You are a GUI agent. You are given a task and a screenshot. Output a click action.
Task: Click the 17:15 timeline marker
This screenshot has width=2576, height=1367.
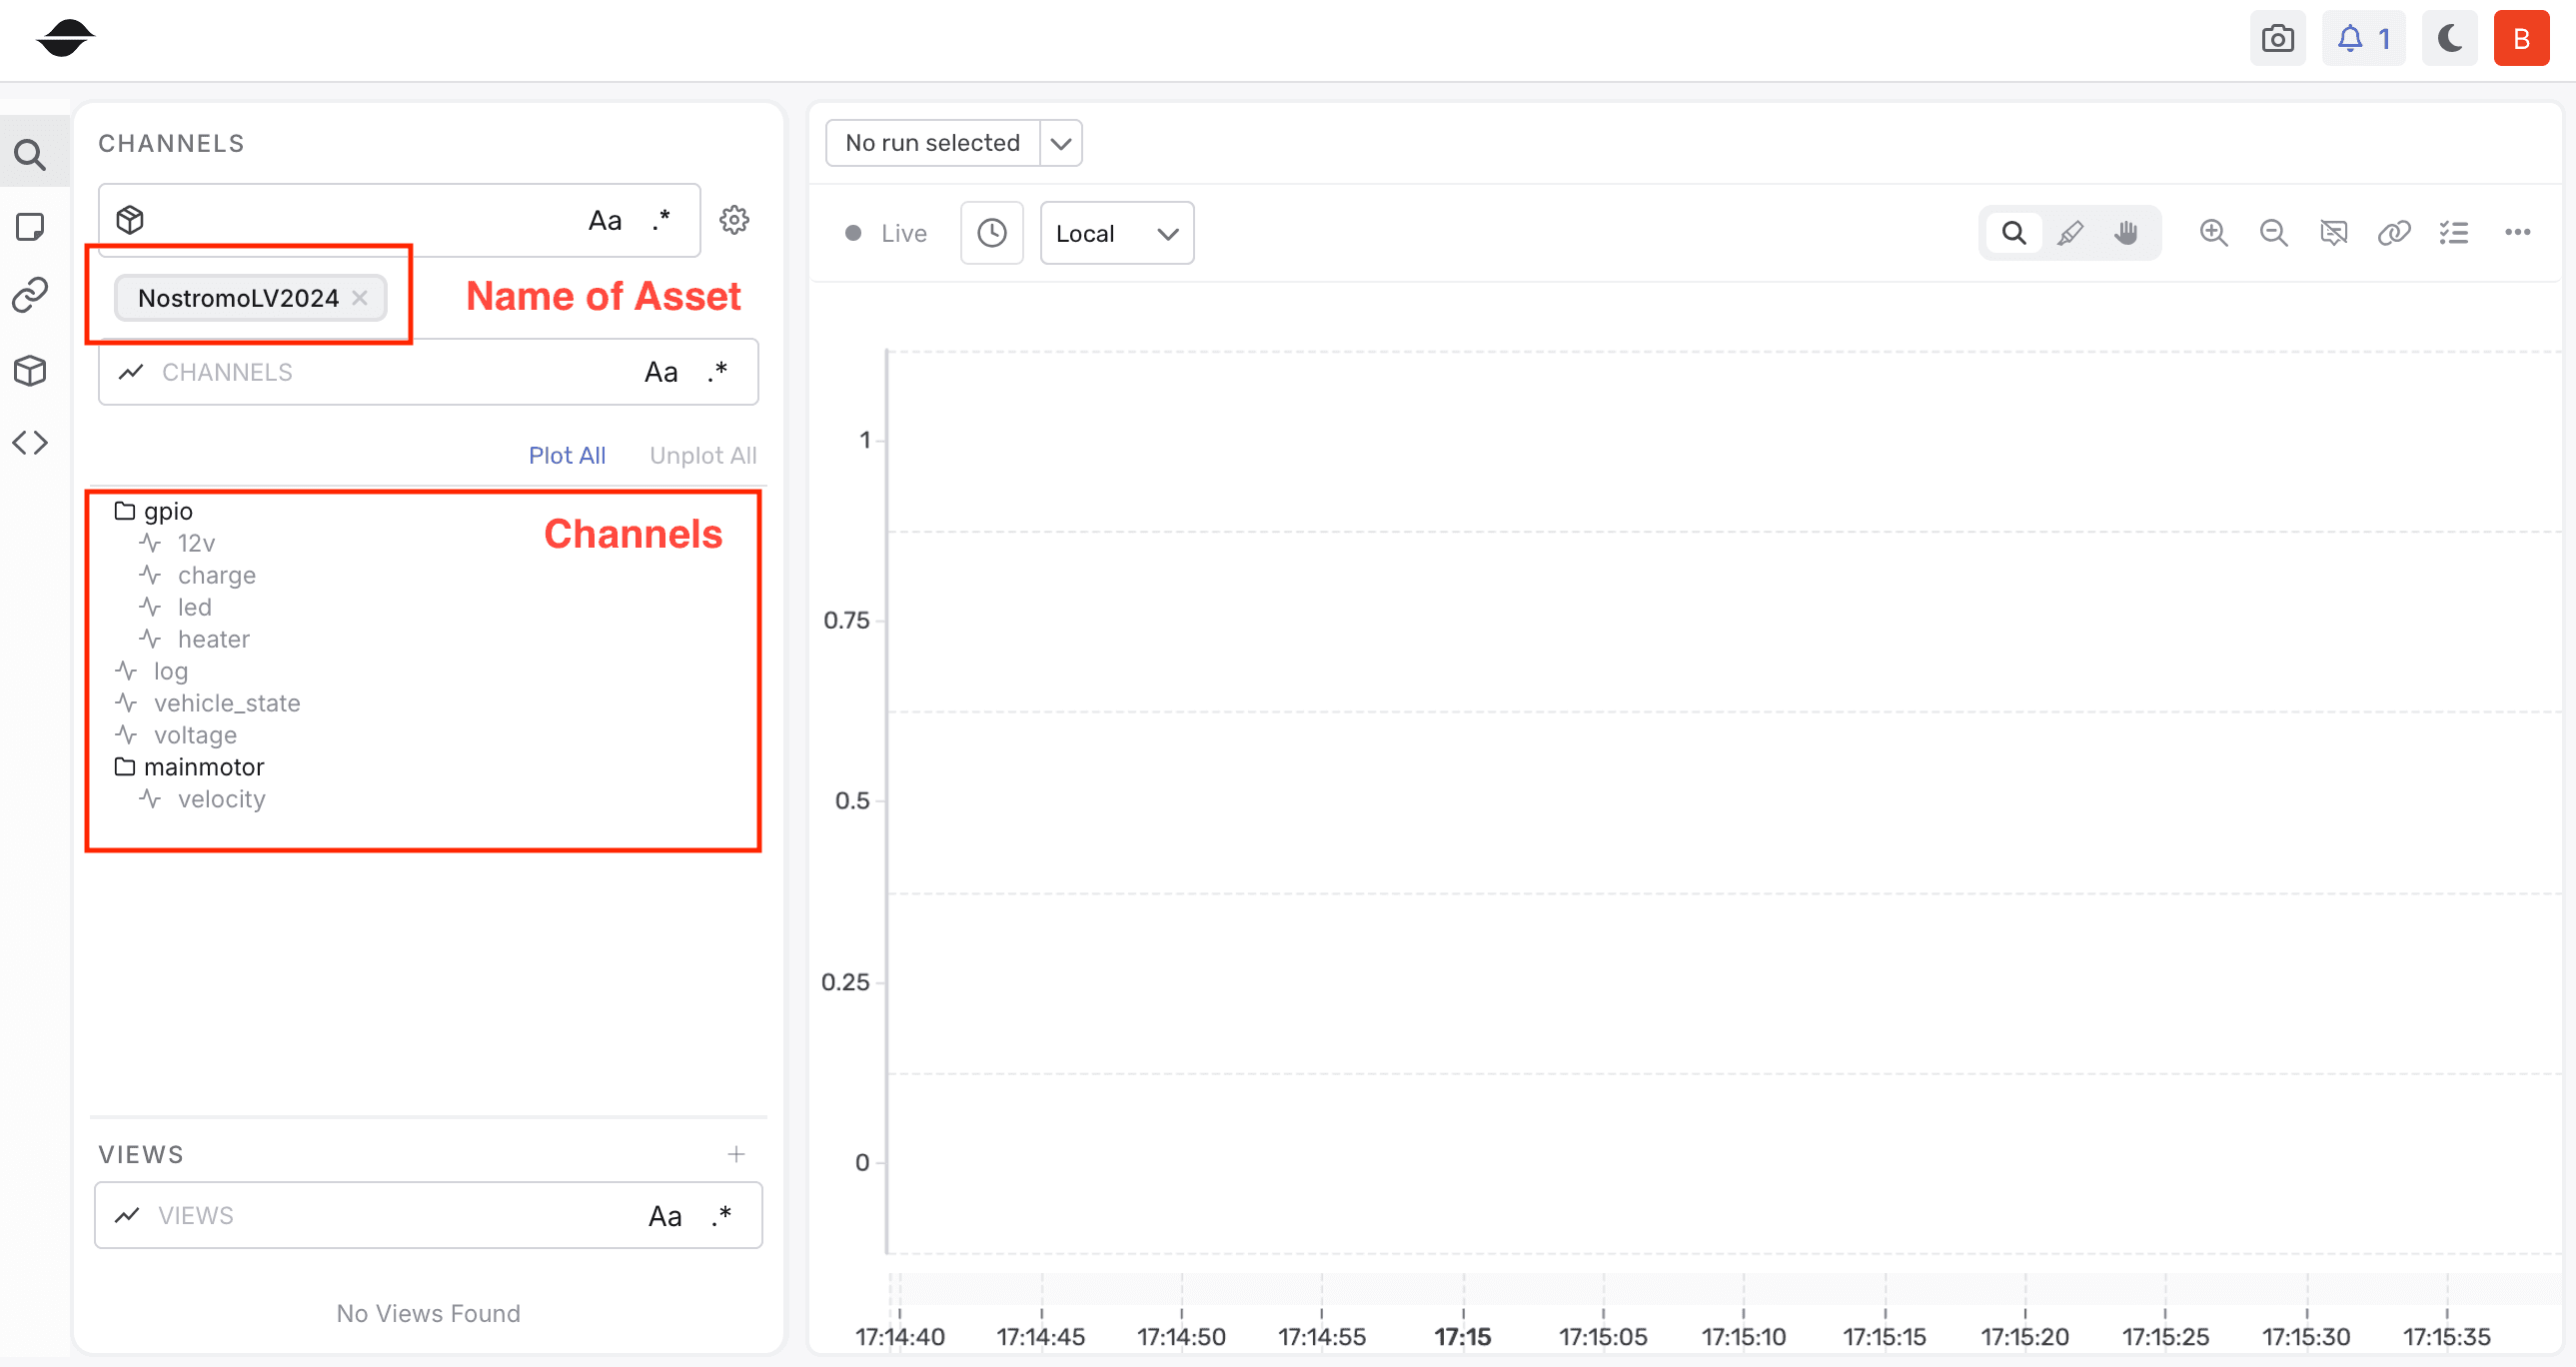pos(1463,1337)
